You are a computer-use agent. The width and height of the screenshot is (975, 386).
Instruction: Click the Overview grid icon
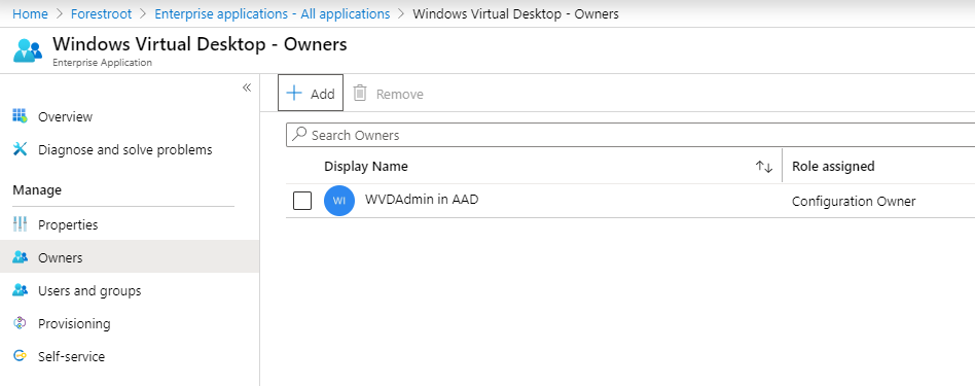pos(20,116)
